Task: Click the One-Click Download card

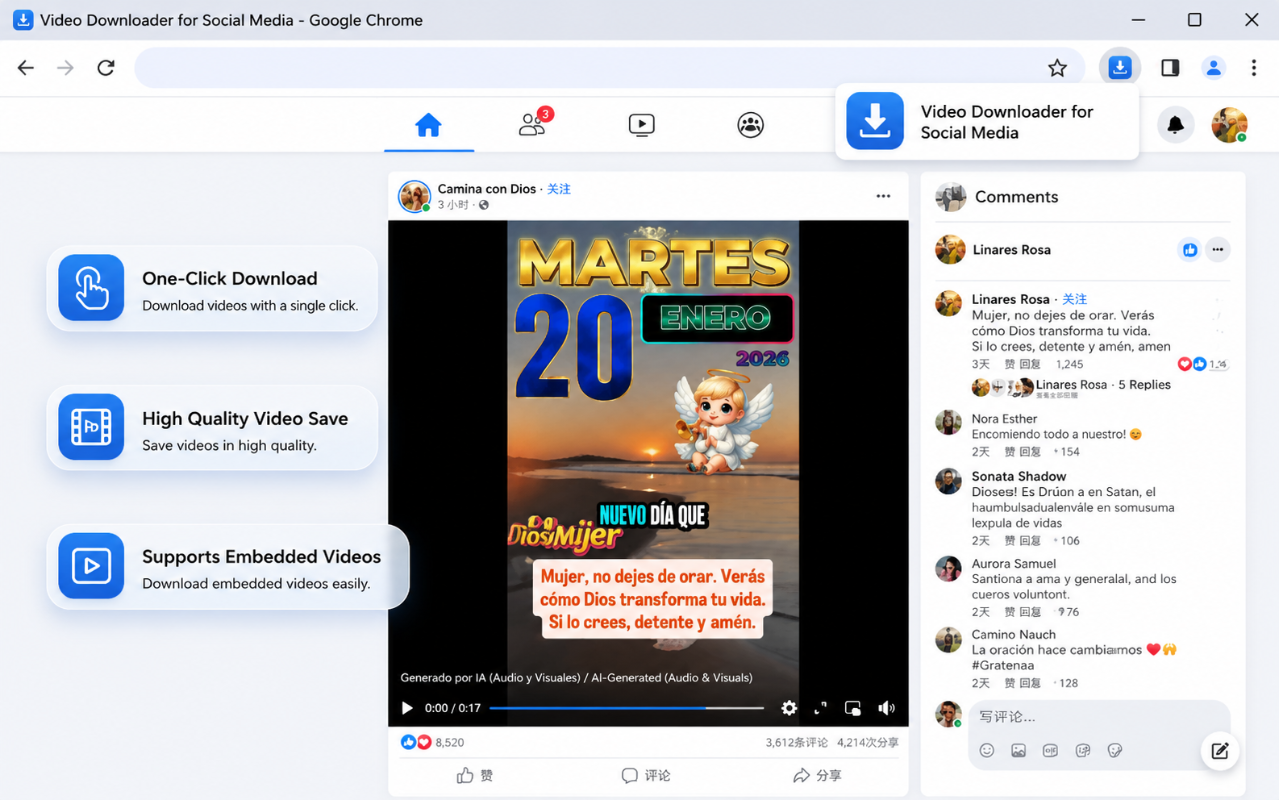Action: tap(212, 288)
